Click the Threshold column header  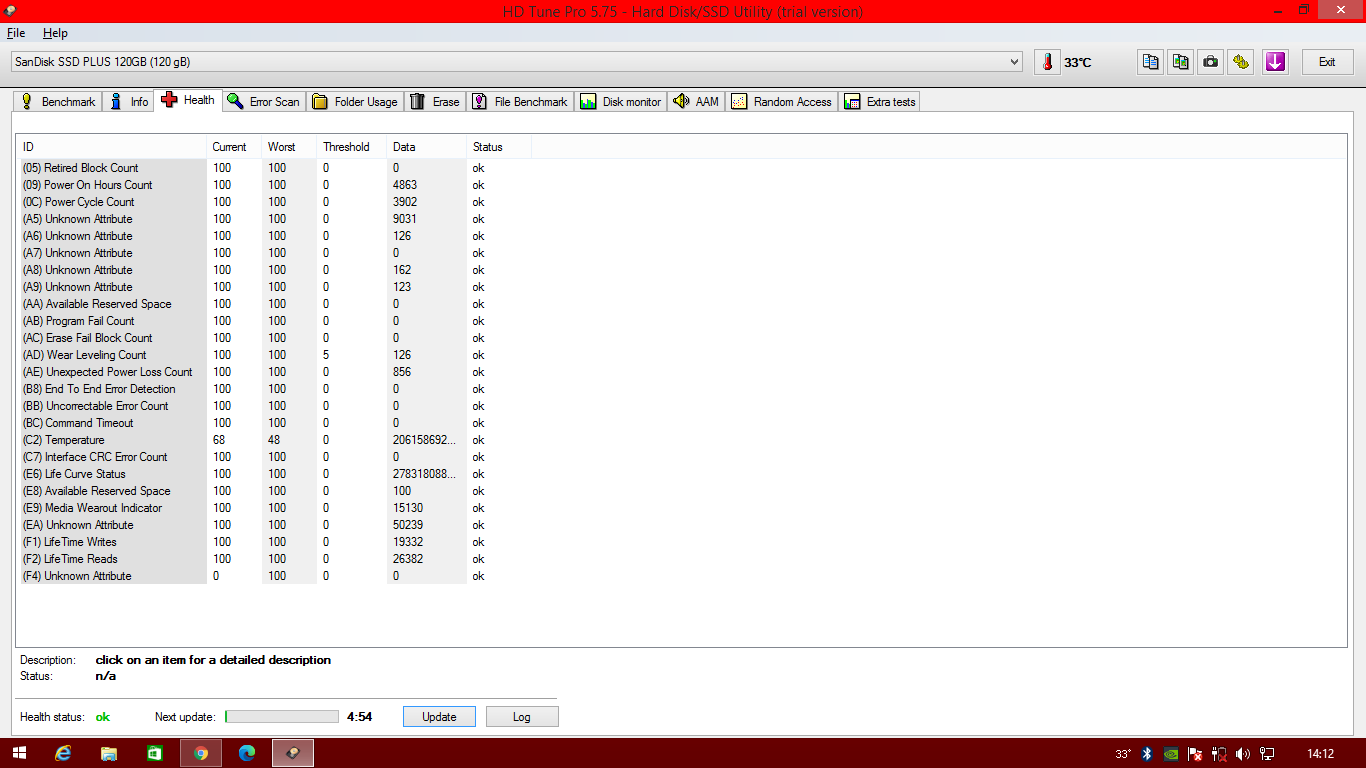(x=352, y=147)
